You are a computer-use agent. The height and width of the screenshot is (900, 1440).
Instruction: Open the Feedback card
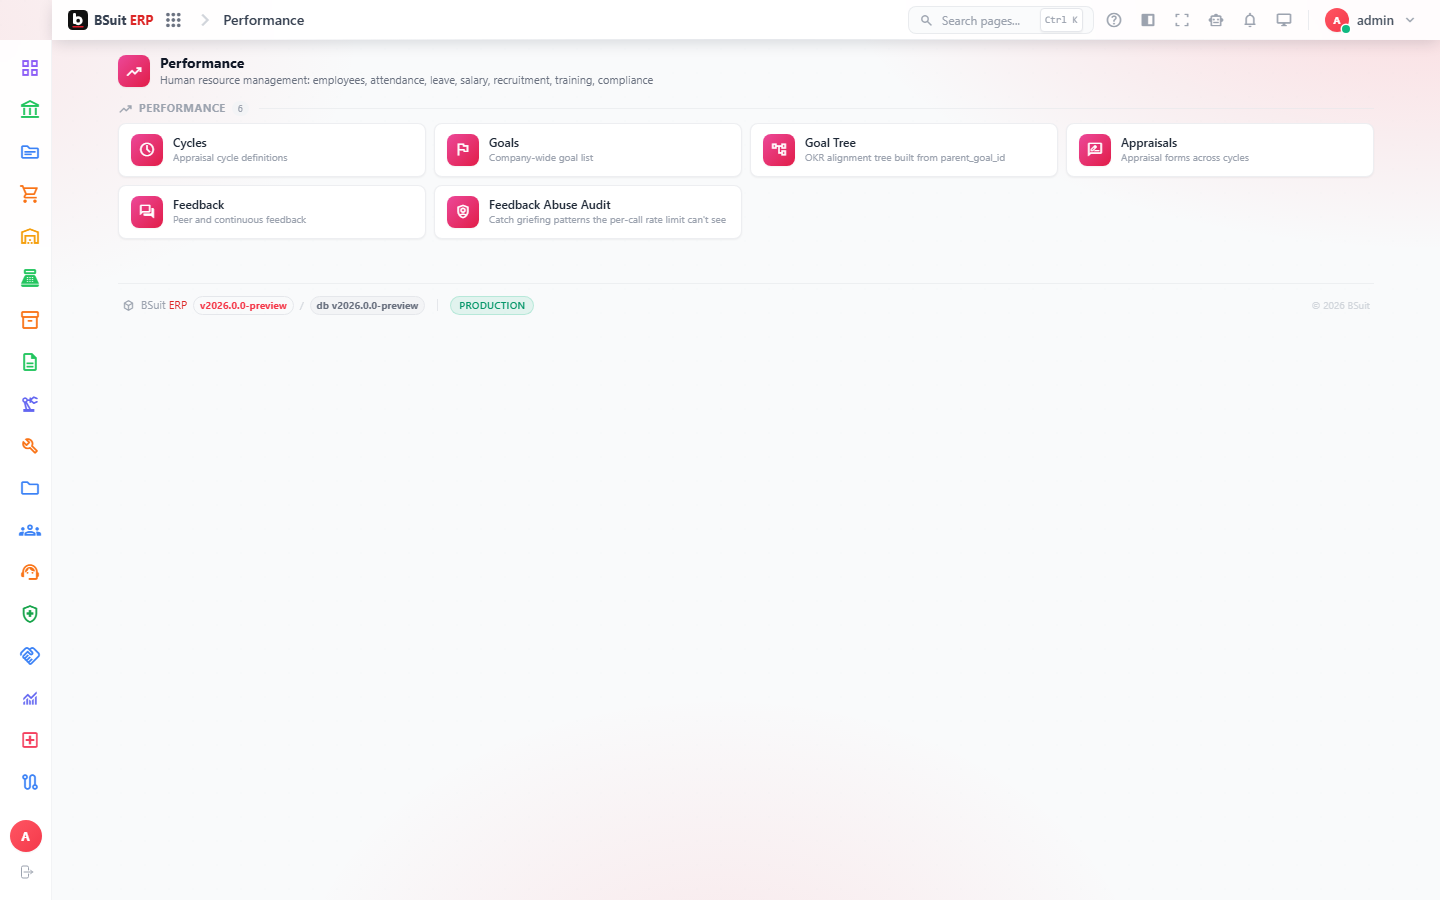(x=272, y=212)
